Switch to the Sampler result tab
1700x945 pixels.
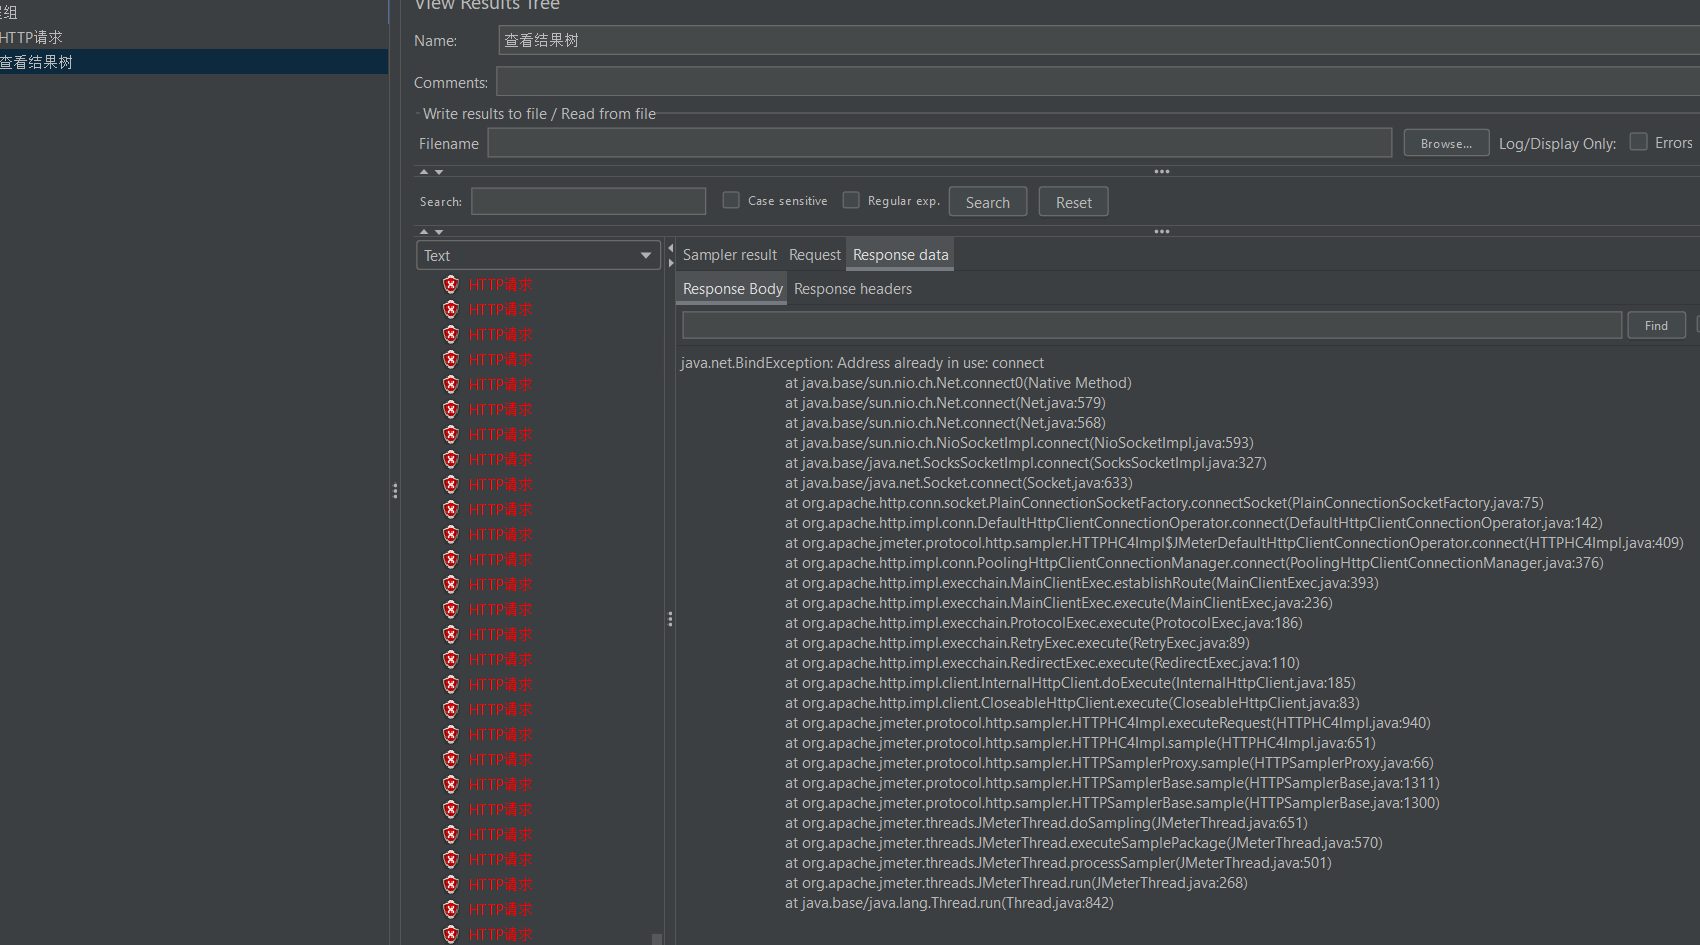point(730,255)
